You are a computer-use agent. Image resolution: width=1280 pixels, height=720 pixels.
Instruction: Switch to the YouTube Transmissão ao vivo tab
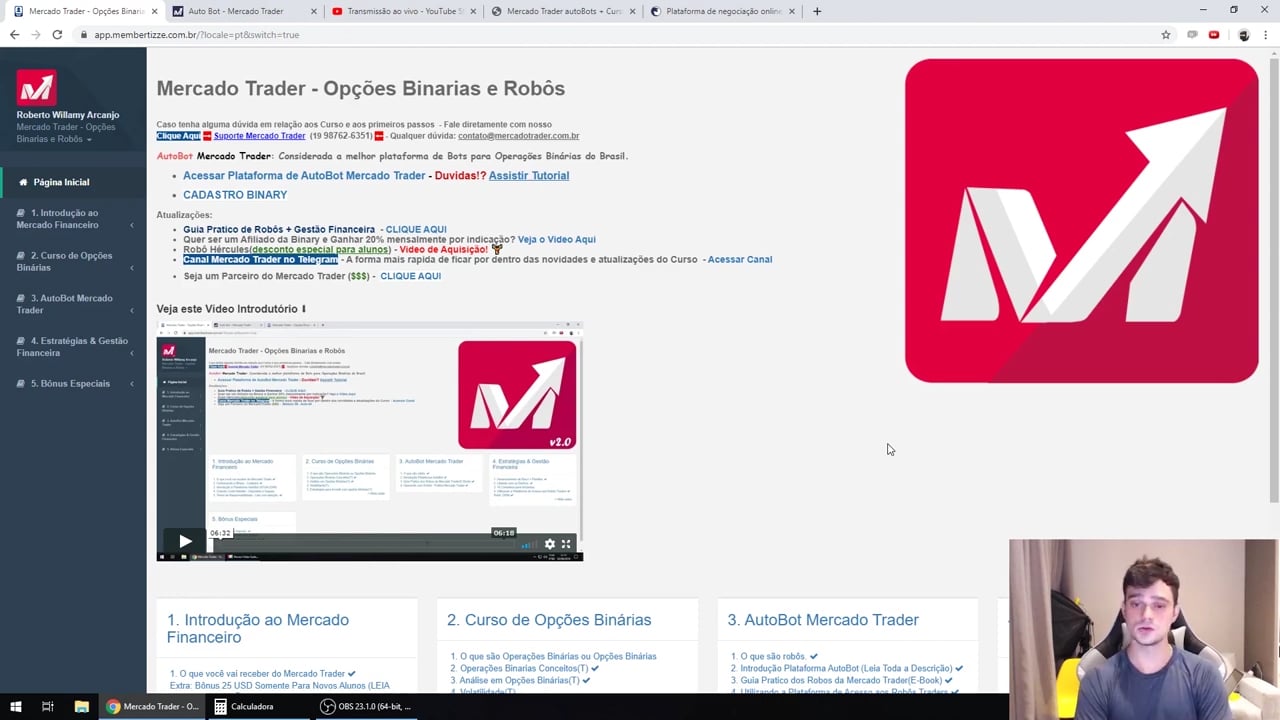click(x=404, y=11)
